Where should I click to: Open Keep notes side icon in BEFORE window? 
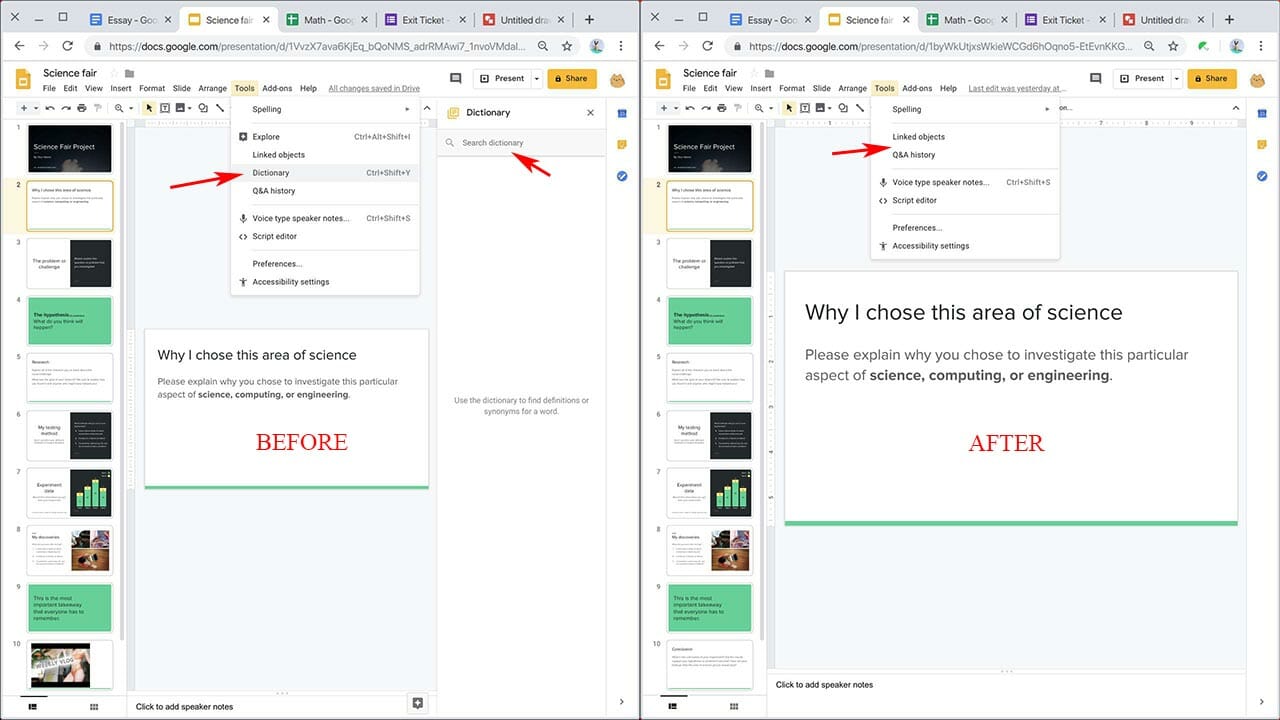(x=622, y=144)
